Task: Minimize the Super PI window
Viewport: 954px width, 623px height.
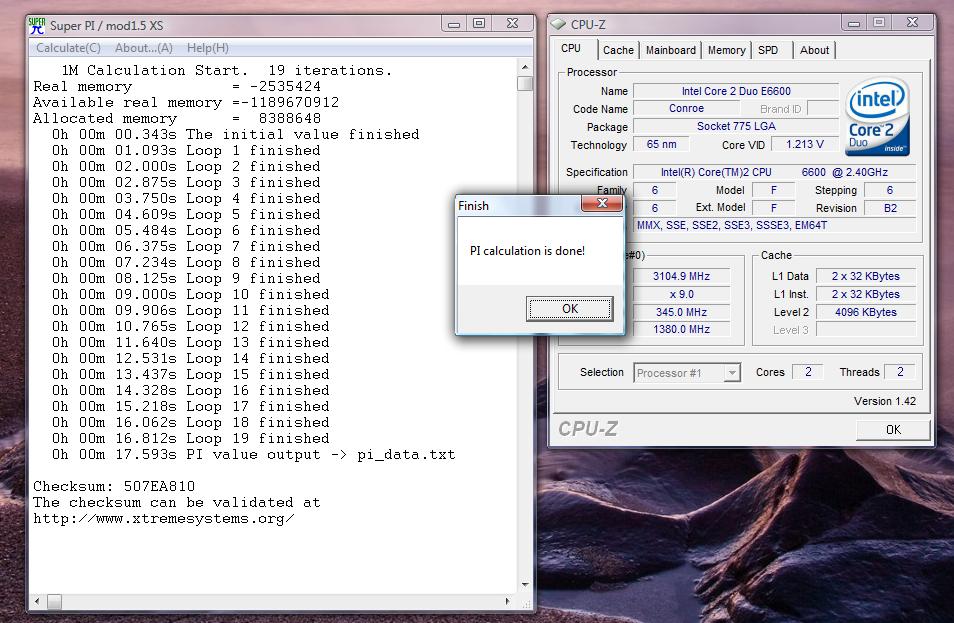Action: (453, 24)
